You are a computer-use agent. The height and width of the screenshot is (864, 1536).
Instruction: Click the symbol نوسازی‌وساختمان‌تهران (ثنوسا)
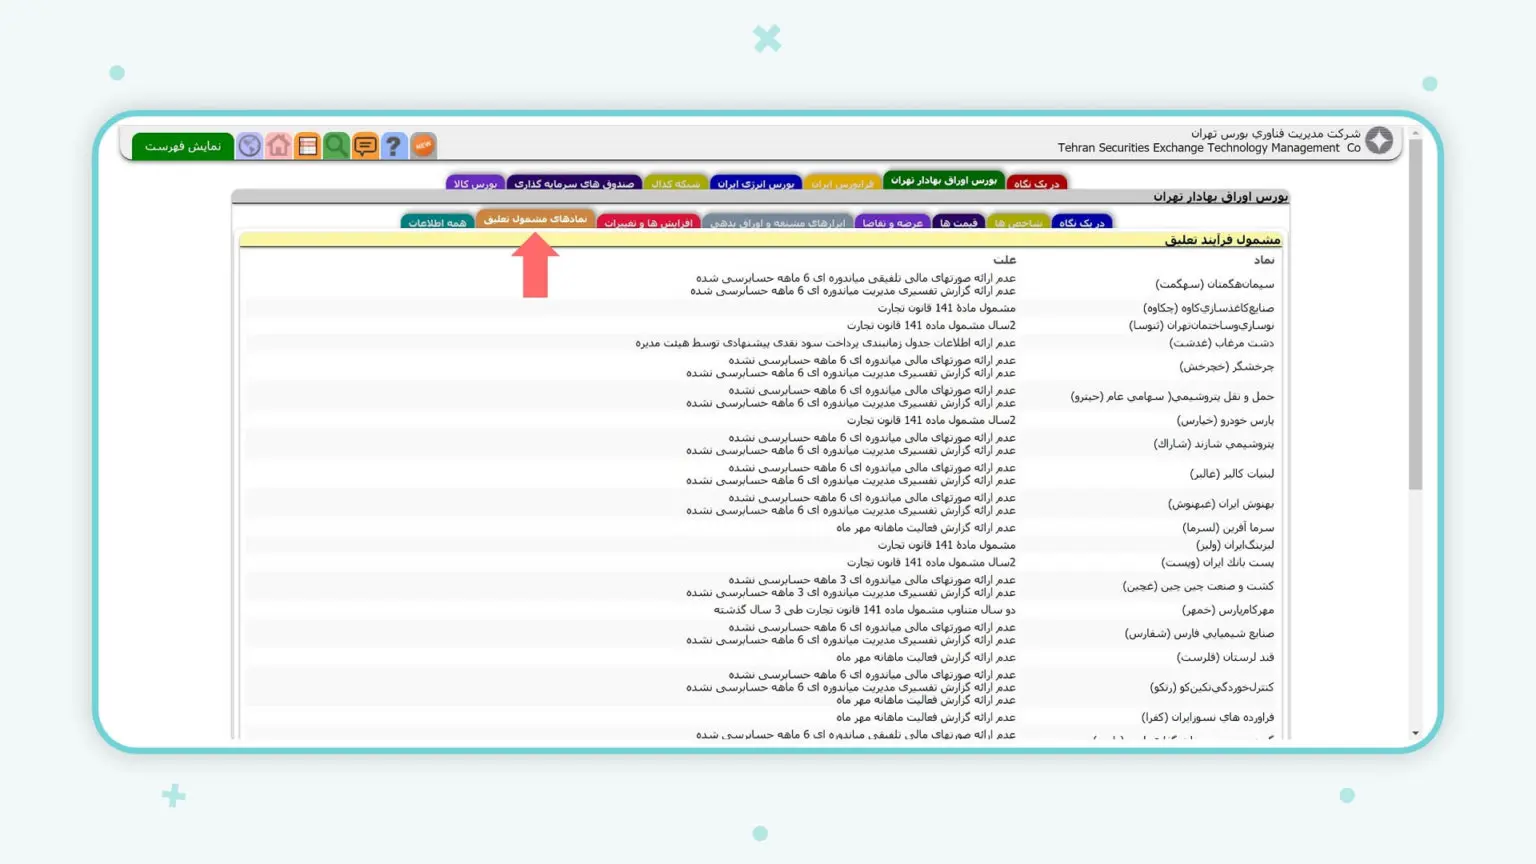coord(1201,326)
